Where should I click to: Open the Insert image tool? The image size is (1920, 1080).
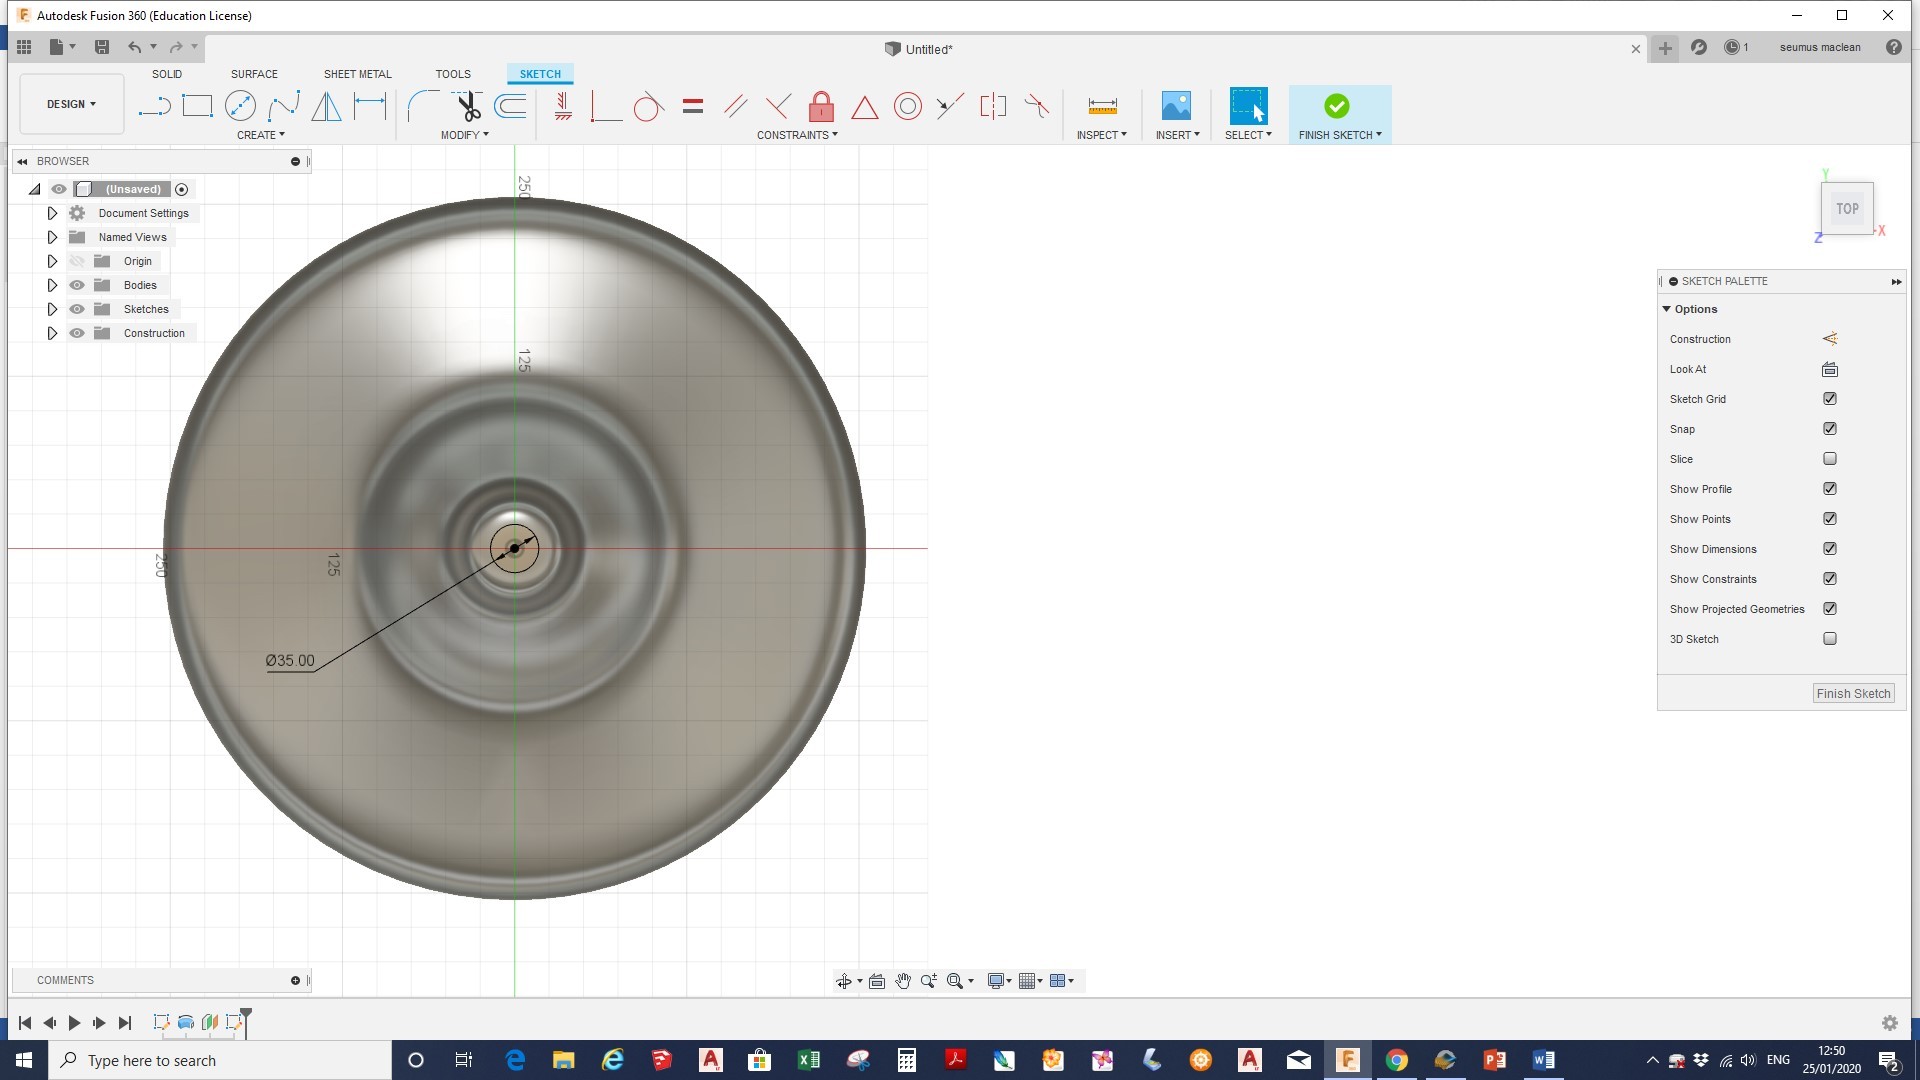click(1176, 106)
